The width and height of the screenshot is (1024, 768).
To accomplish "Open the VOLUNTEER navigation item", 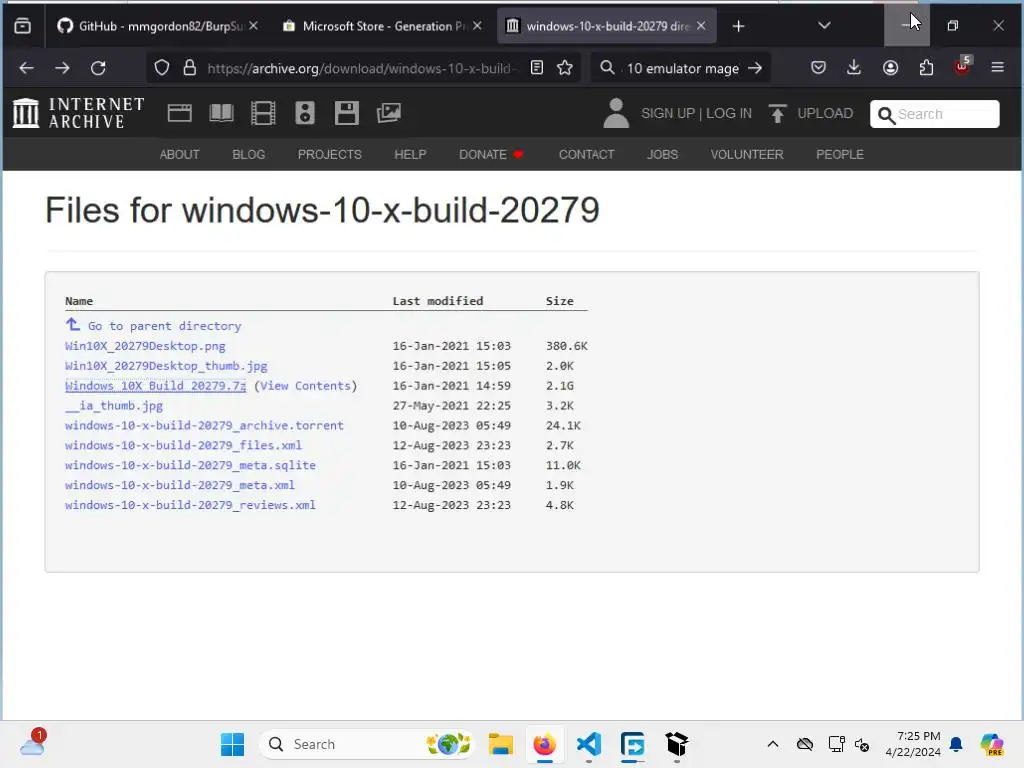I will (746, 155).
